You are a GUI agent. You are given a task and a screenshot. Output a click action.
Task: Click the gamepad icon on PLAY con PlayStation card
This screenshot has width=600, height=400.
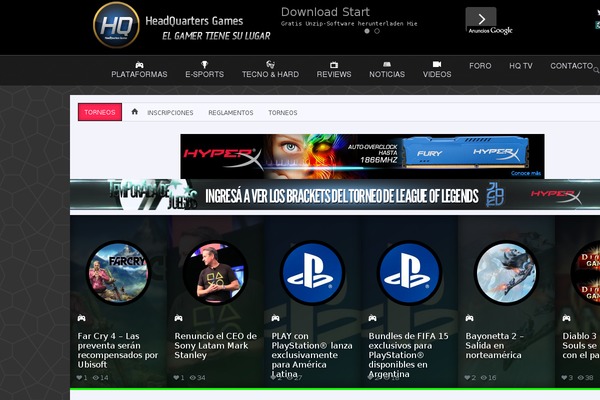pos(276,318)
